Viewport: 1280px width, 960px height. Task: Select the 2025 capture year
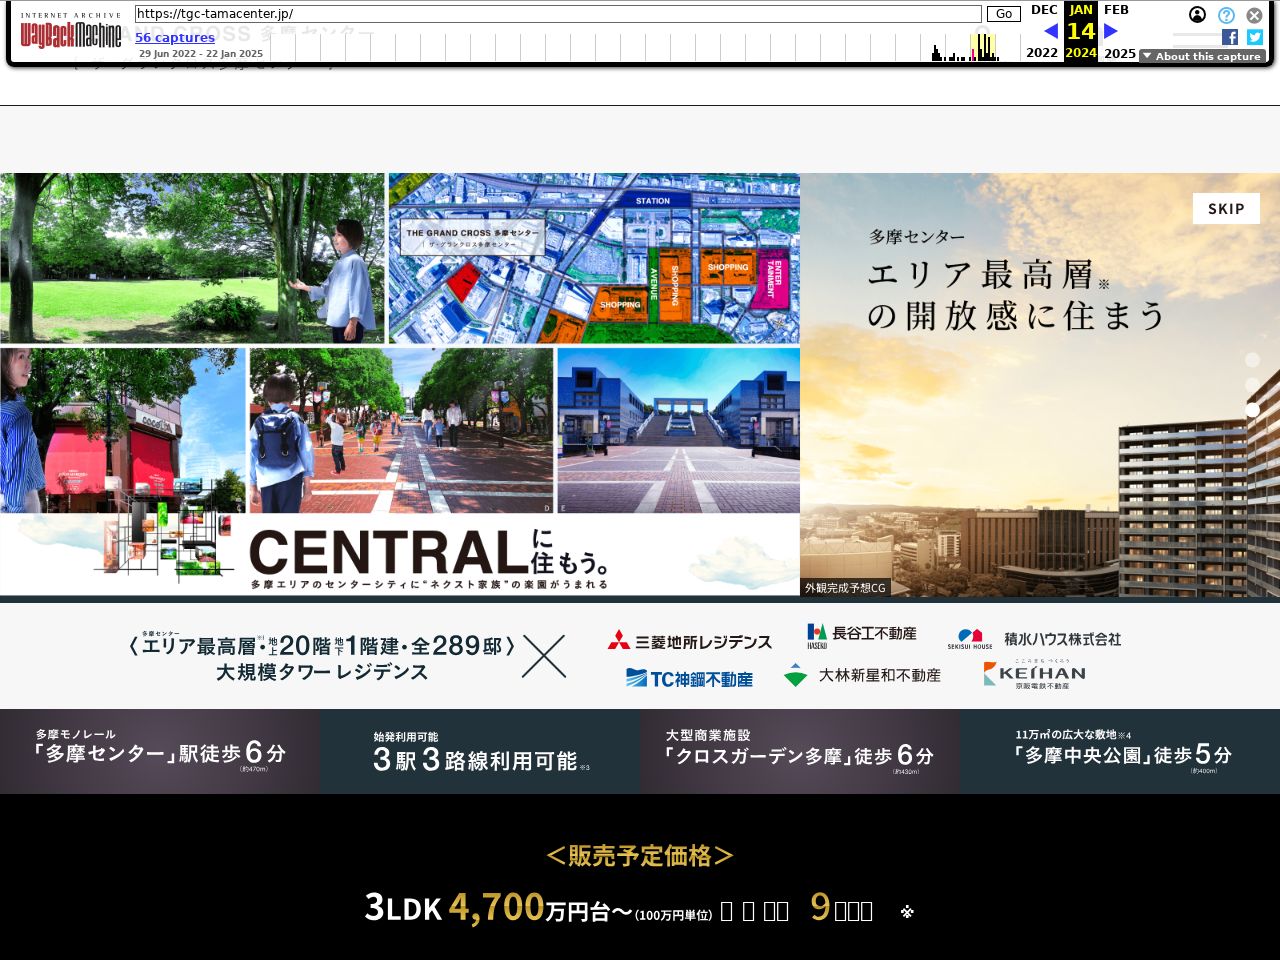1120,53
